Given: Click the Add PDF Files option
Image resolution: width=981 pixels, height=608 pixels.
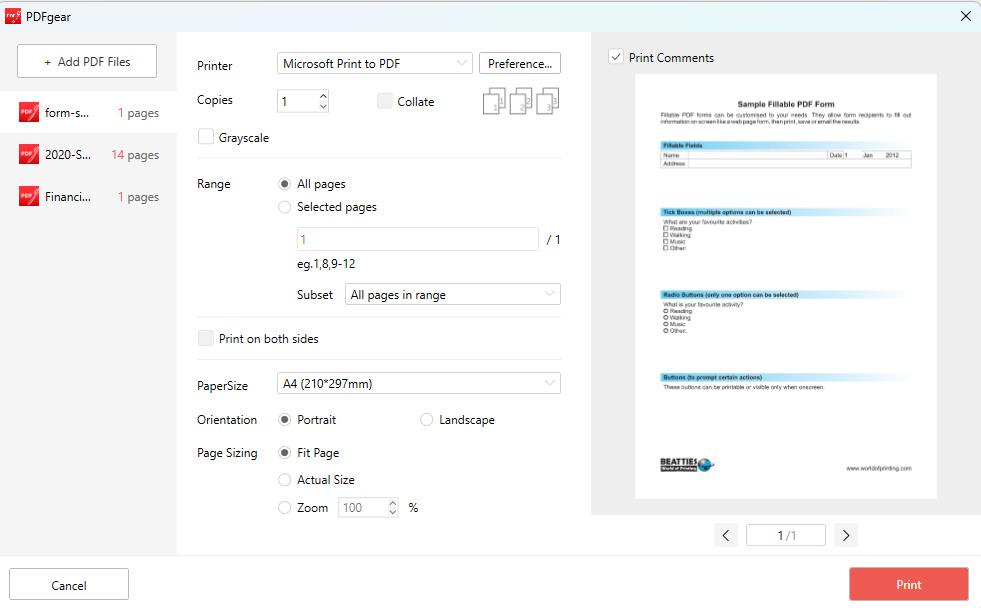Looking at the screenshot, I should click(86, 61).
